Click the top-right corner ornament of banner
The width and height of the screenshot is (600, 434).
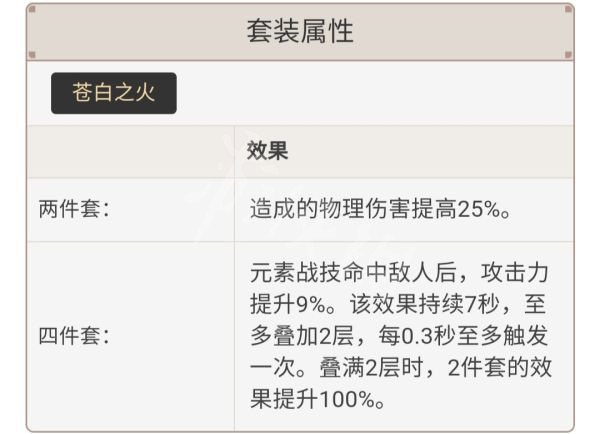click(568, 9)
